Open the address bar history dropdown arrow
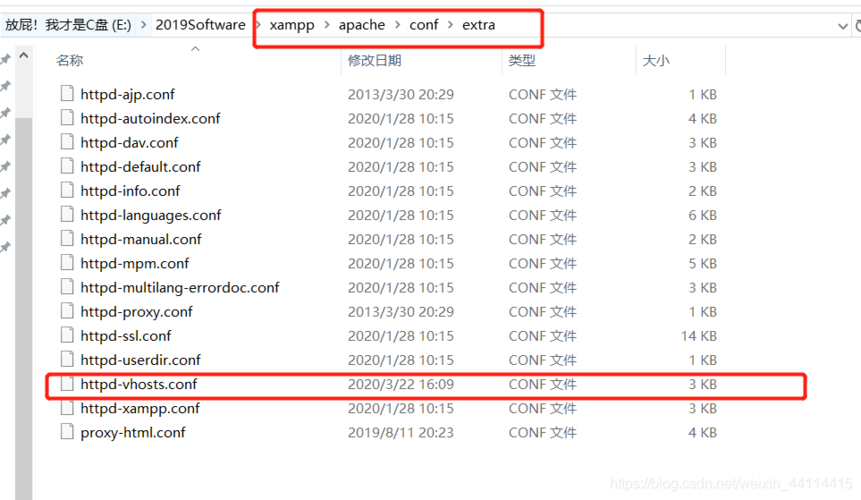The height and width of the screenshot is (500, 861). pyautogui.click(x=842, y=26)
